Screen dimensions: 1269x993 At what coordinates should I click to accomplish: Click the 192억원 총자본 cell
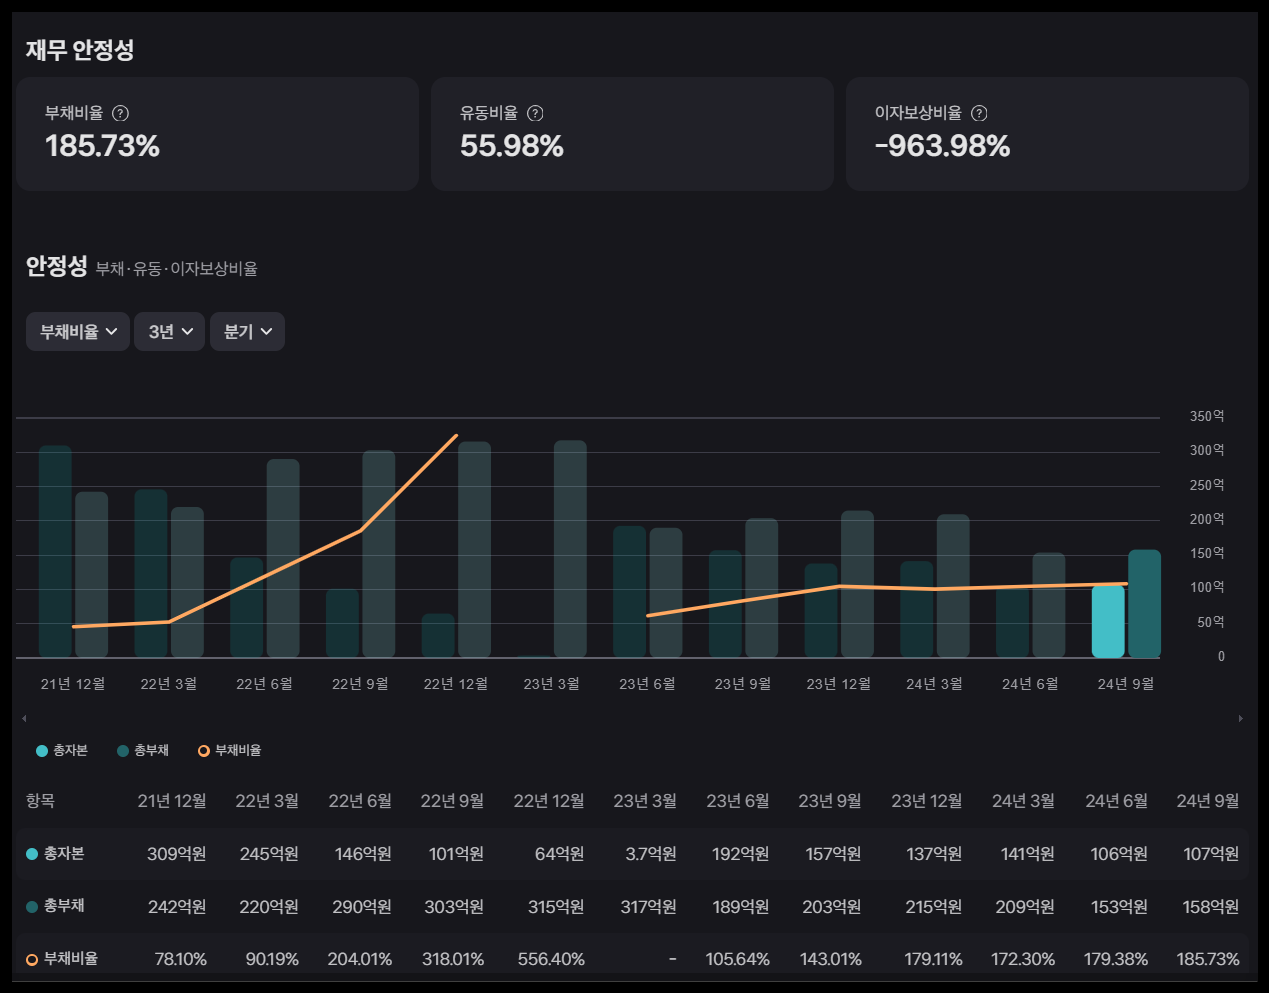click(x=740, y=854)
